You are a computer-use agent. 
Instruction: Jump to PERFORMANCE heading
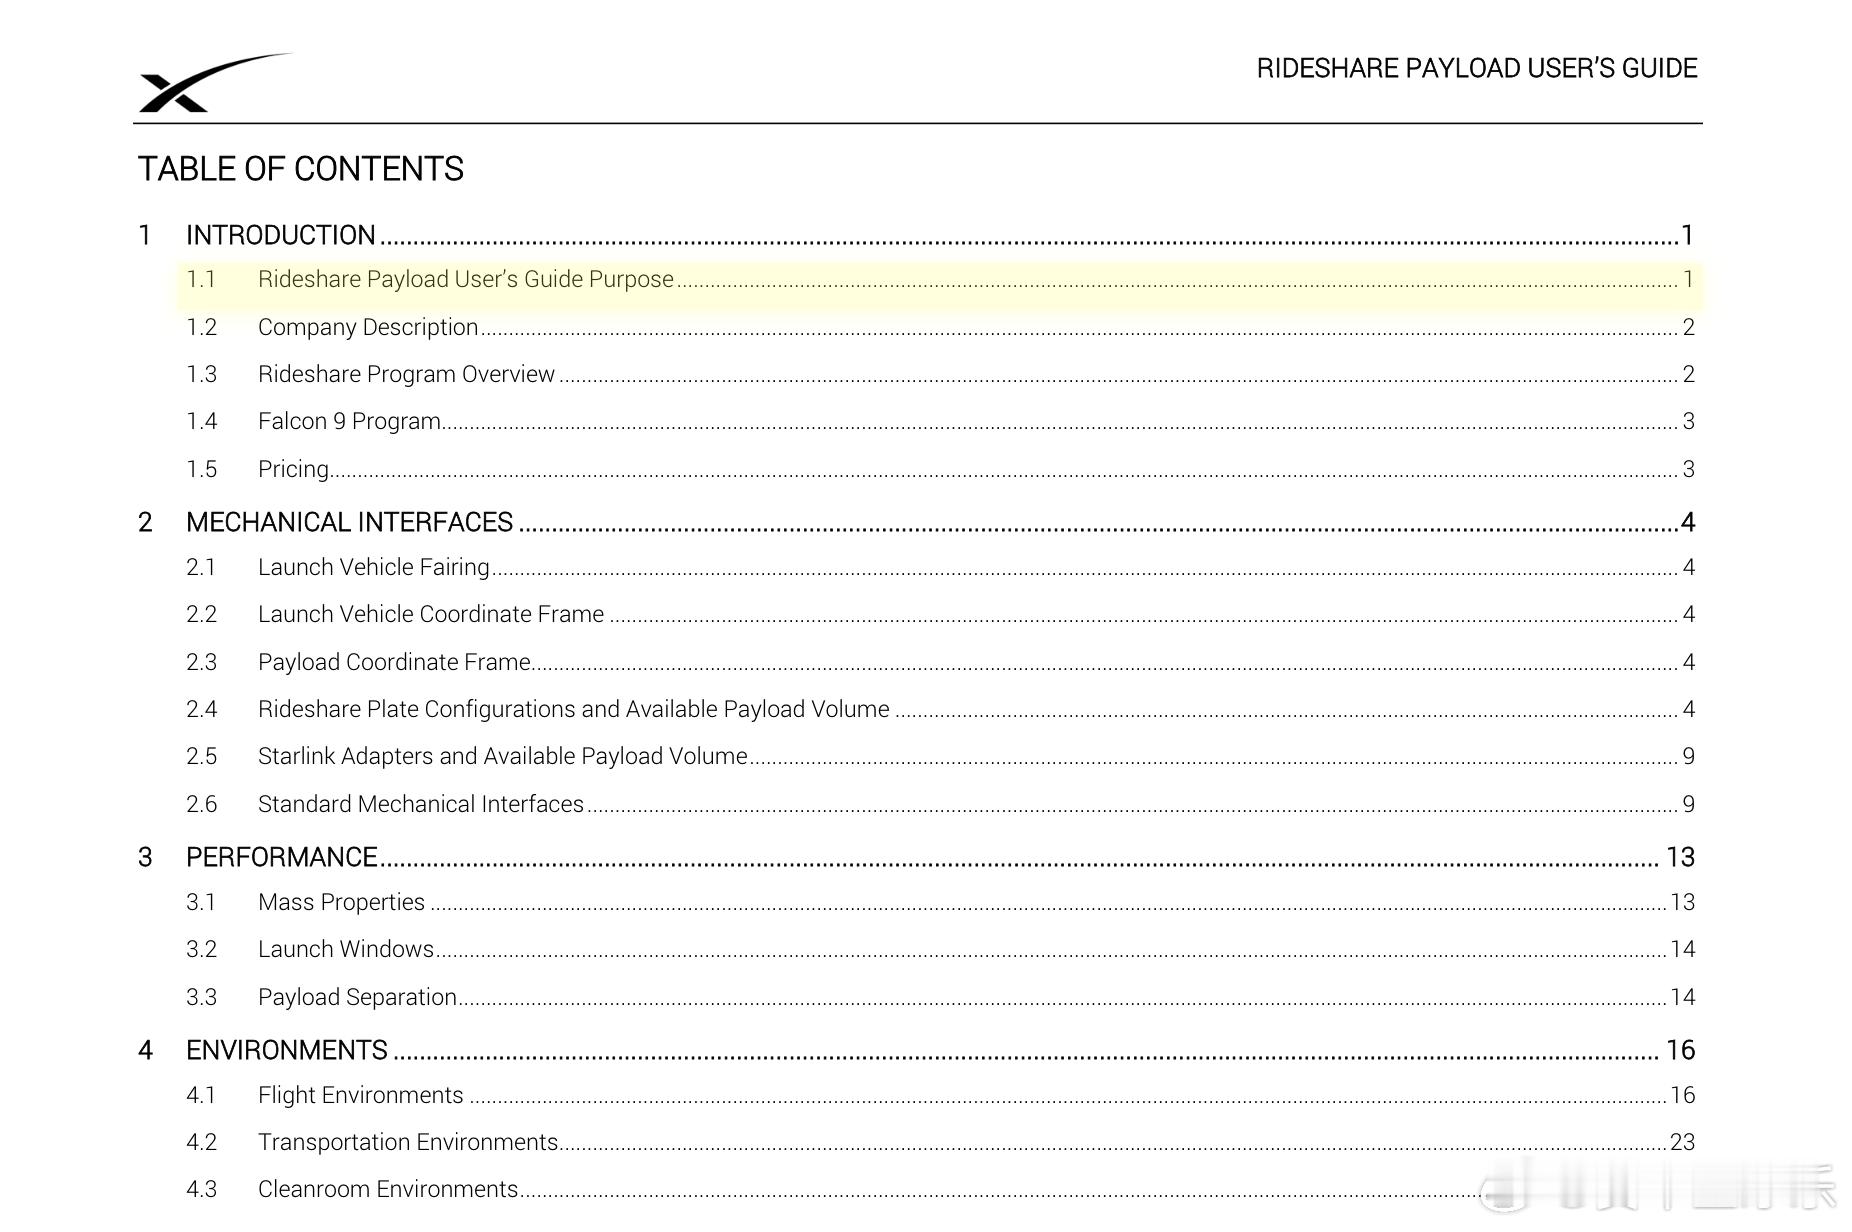pos(916,857)
